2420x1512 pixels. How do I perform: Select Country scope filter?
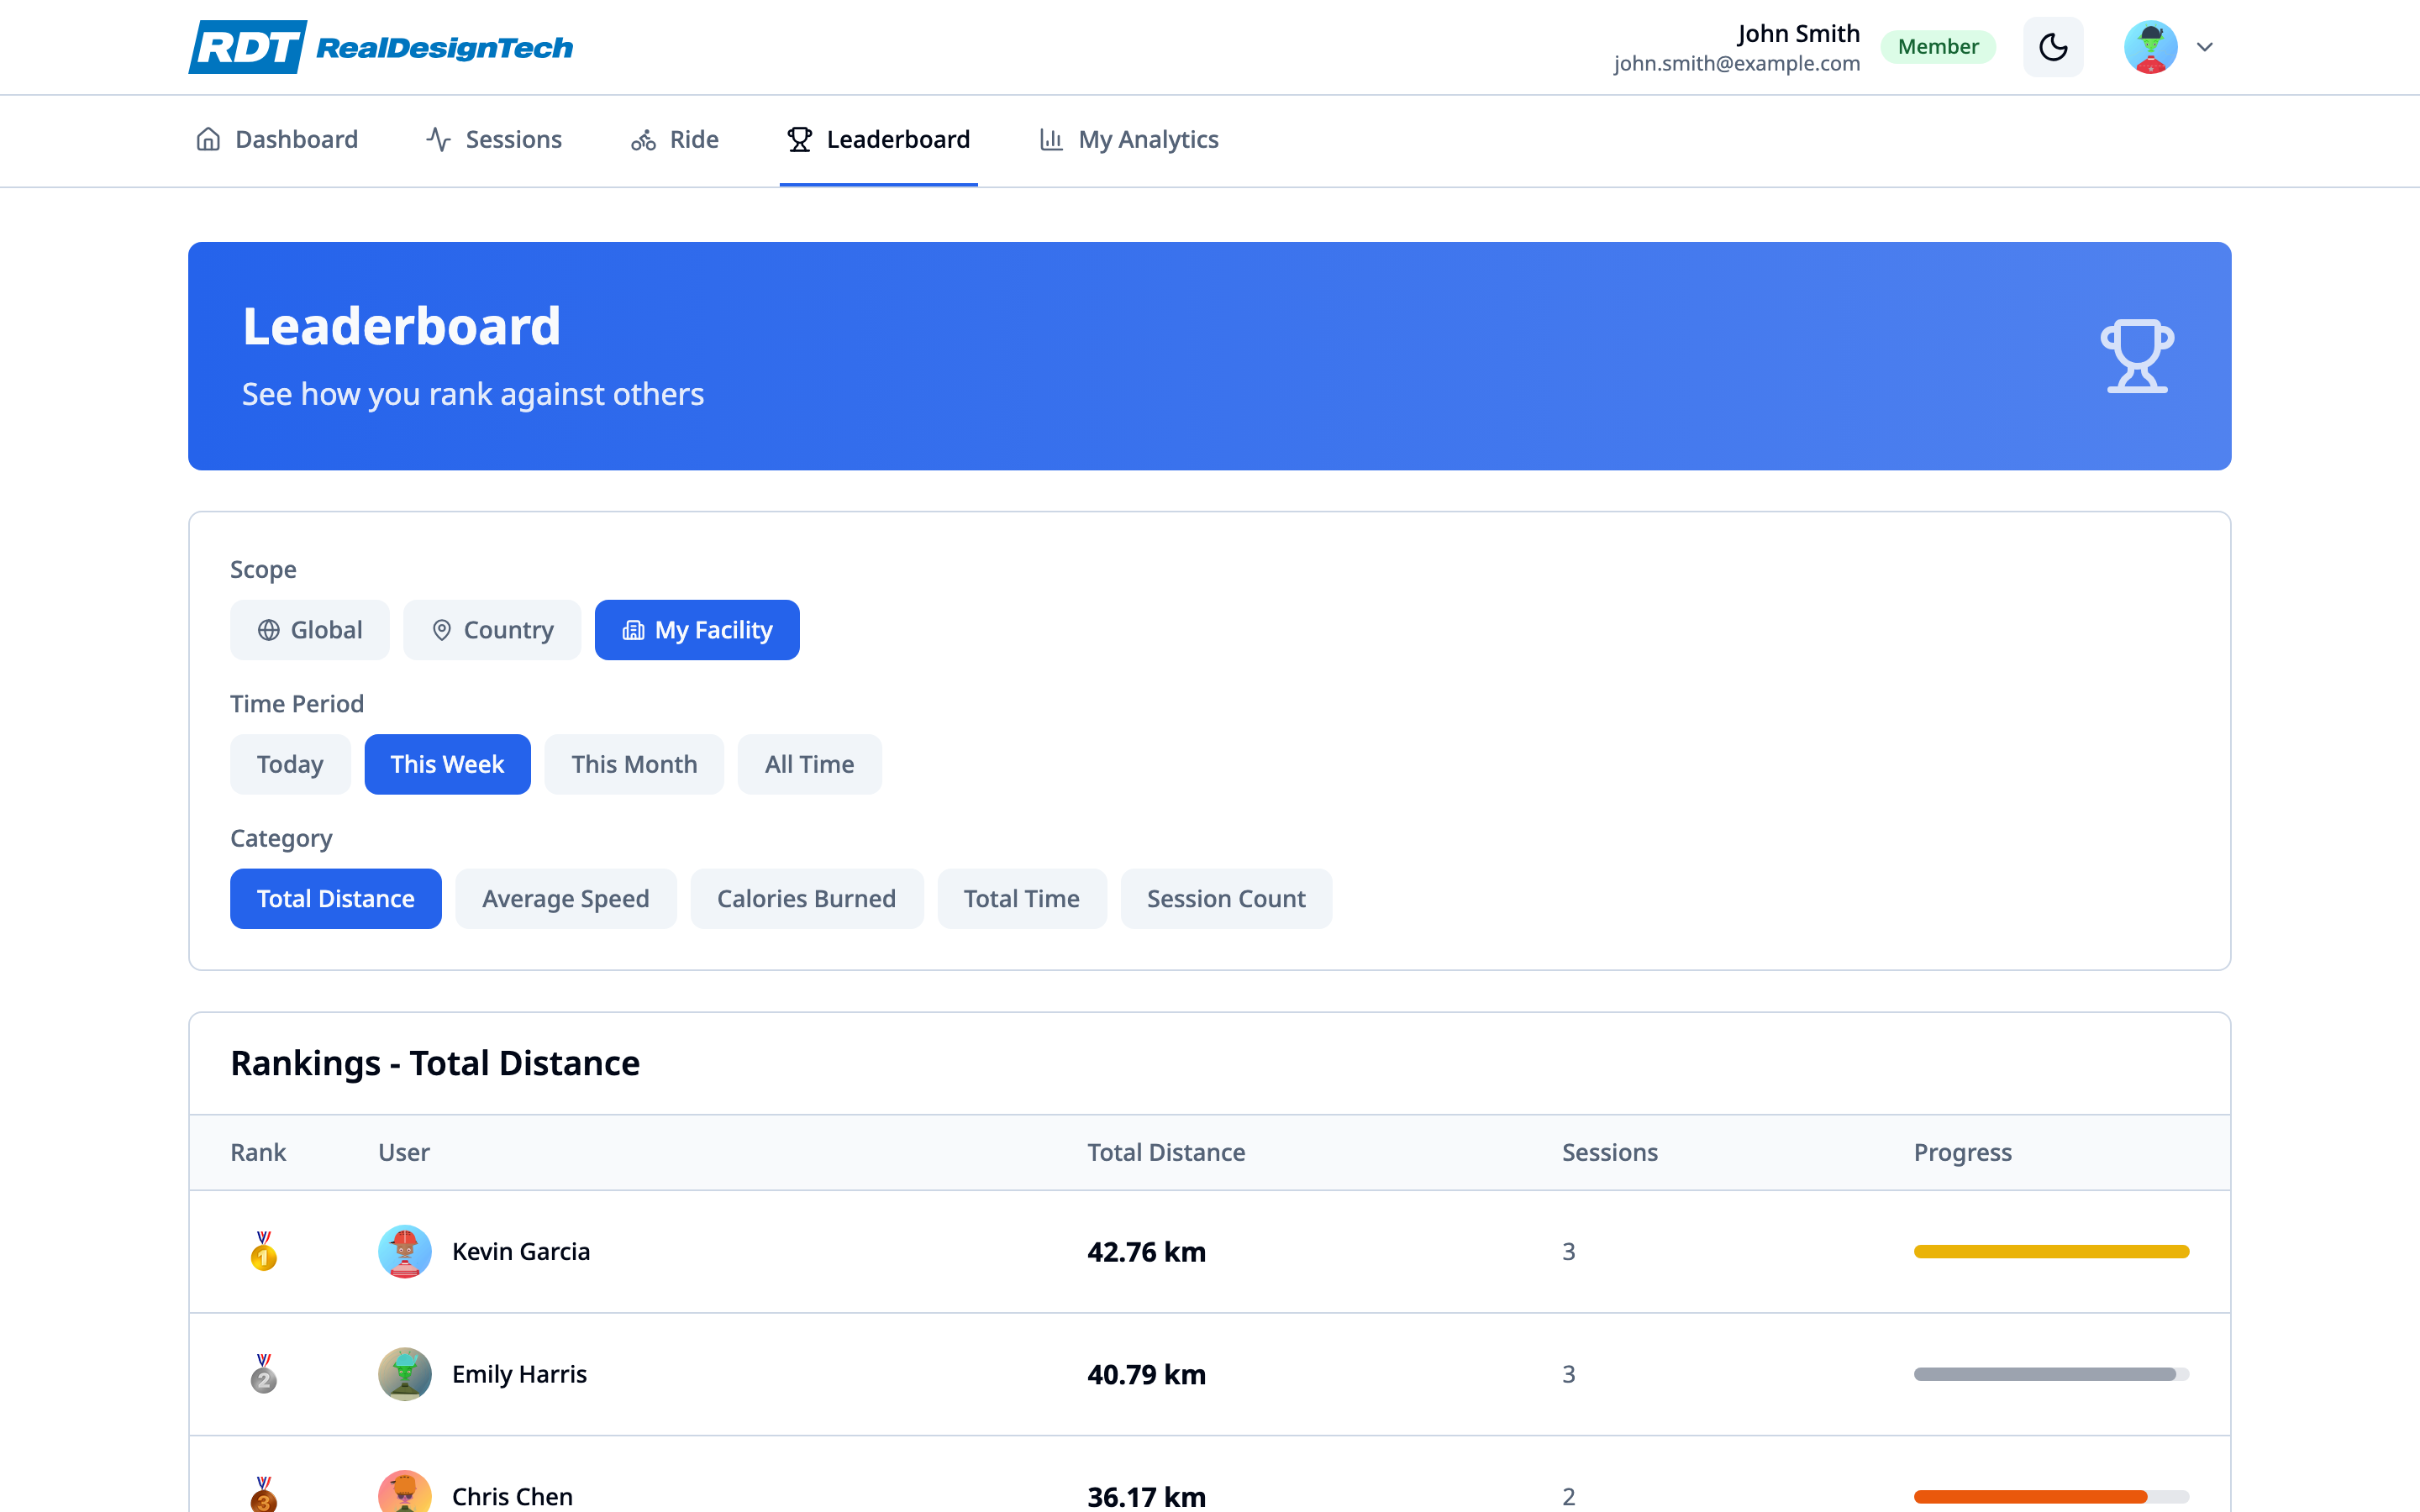(492, 629)
